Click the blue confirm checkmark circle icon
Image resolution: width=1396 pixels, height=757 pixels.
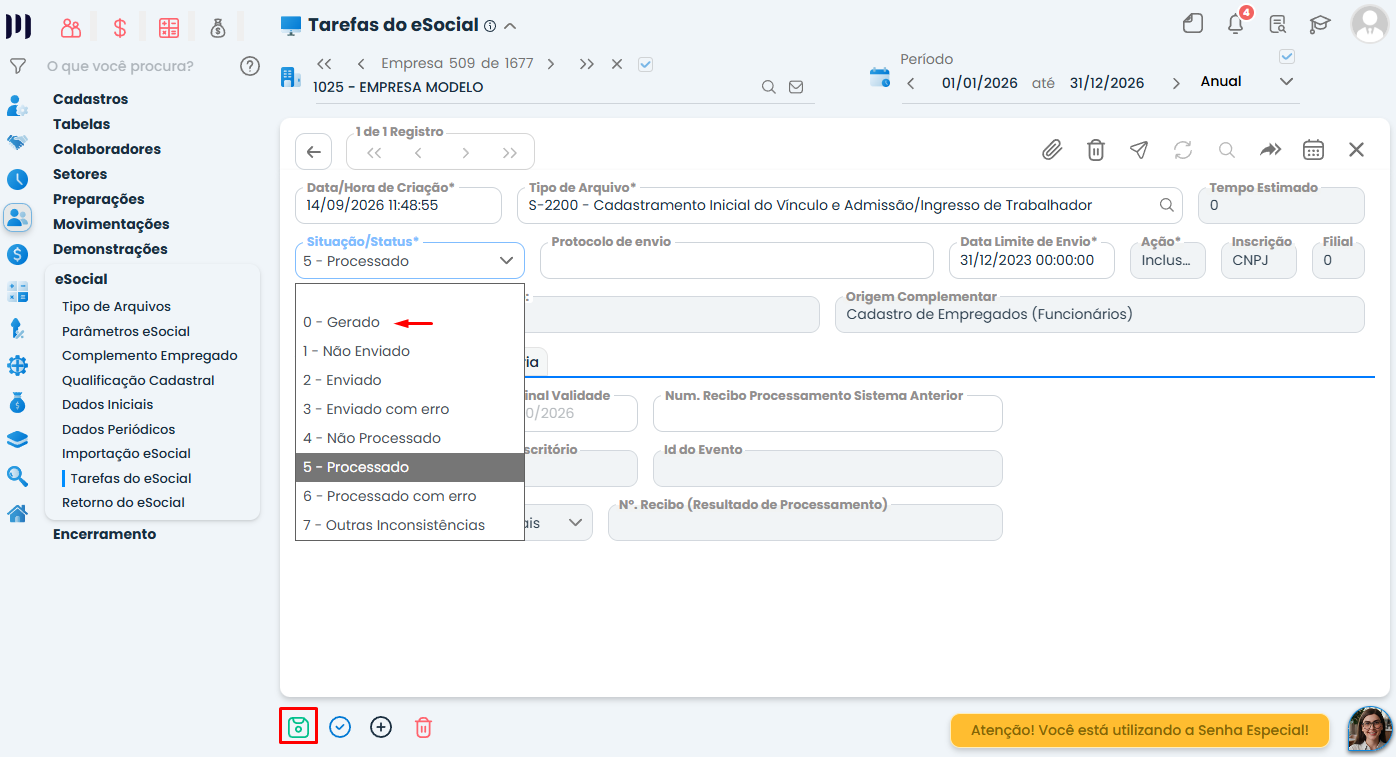click(340, 727)
